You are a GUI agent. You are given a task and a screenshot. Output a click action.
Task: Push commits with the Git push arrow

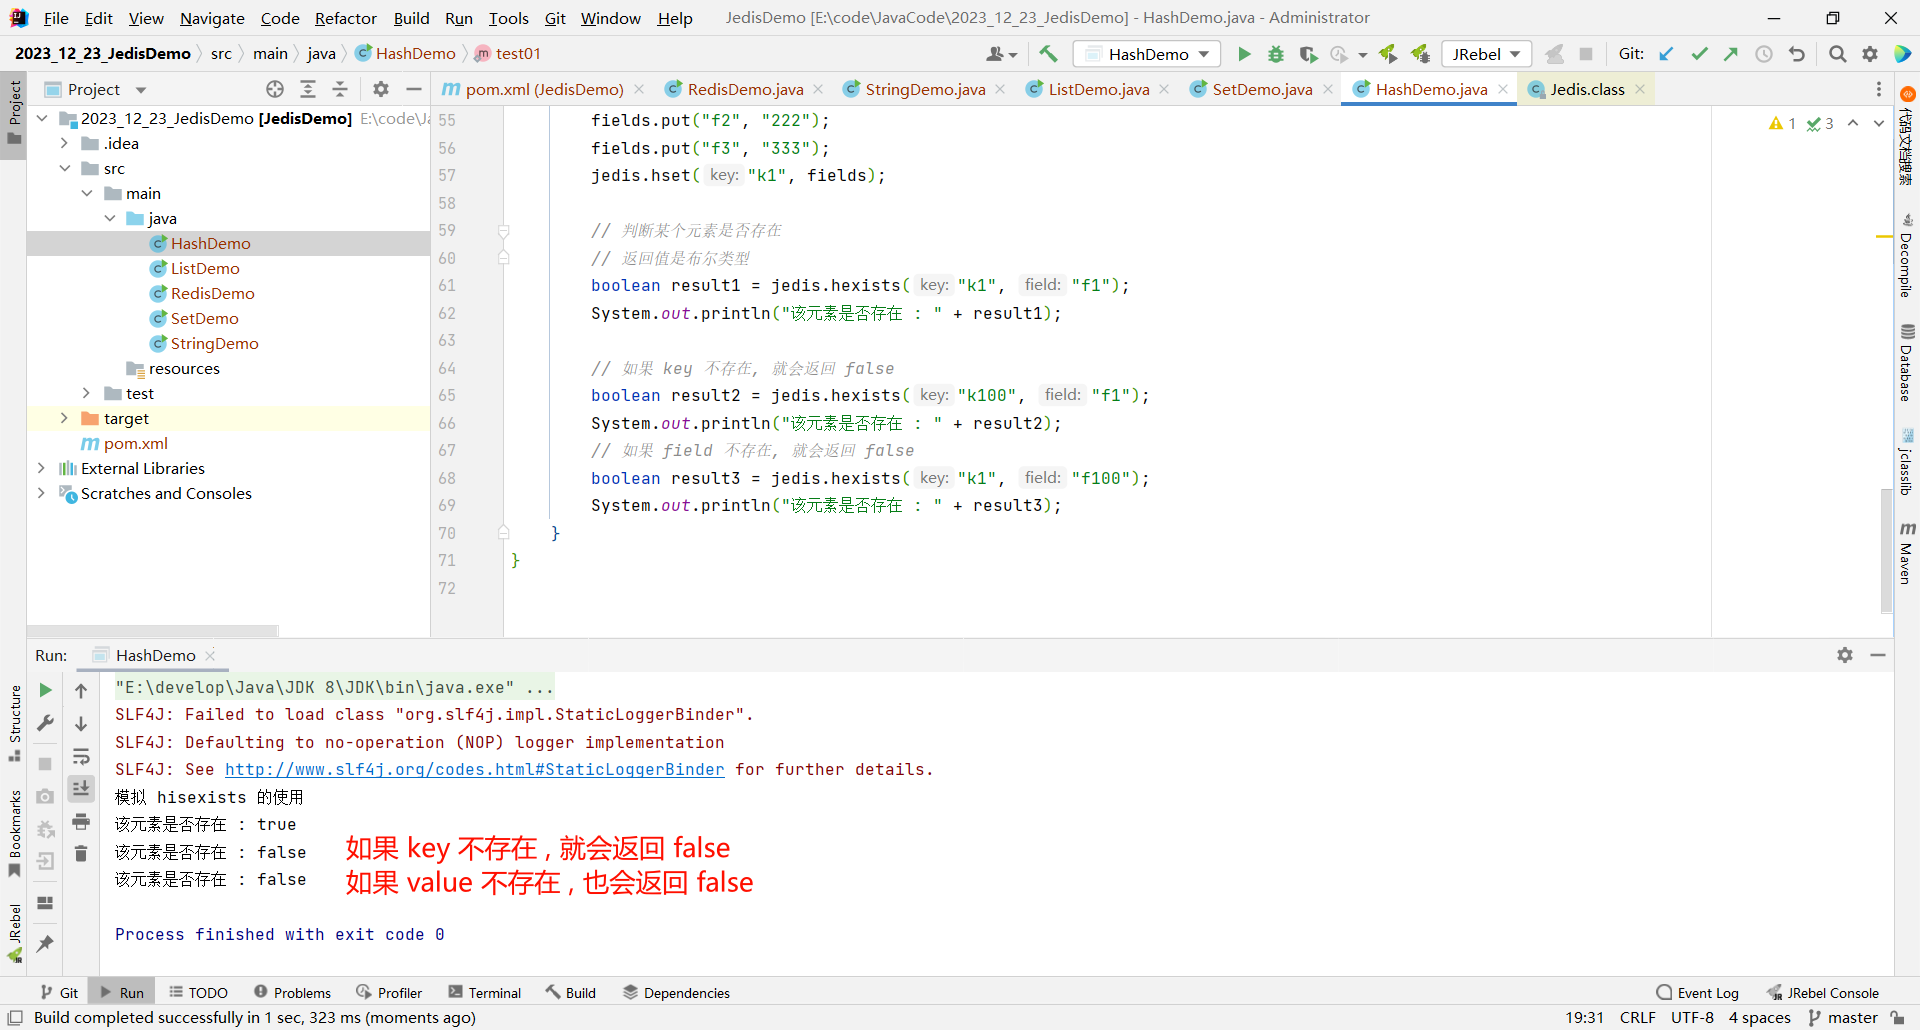pos(1731,54)
